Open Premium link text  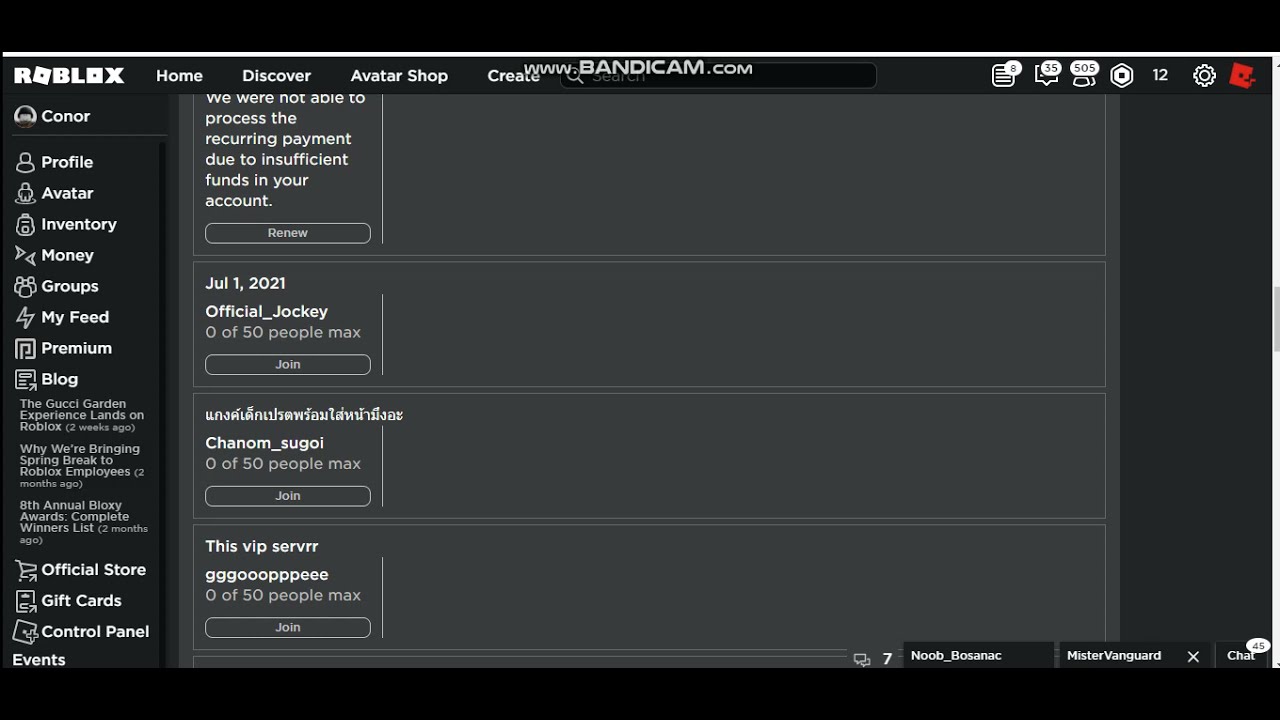tap(76, 348)
